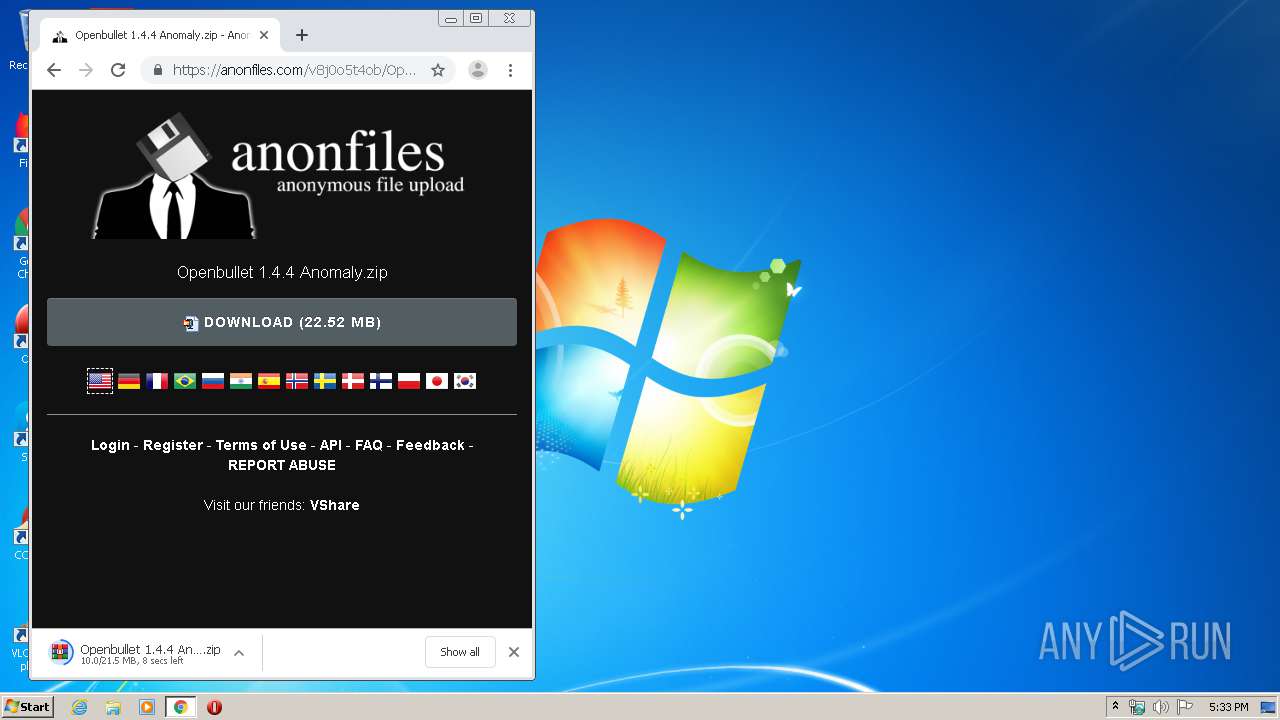
Task: Open the Register link
Action: 173,445
